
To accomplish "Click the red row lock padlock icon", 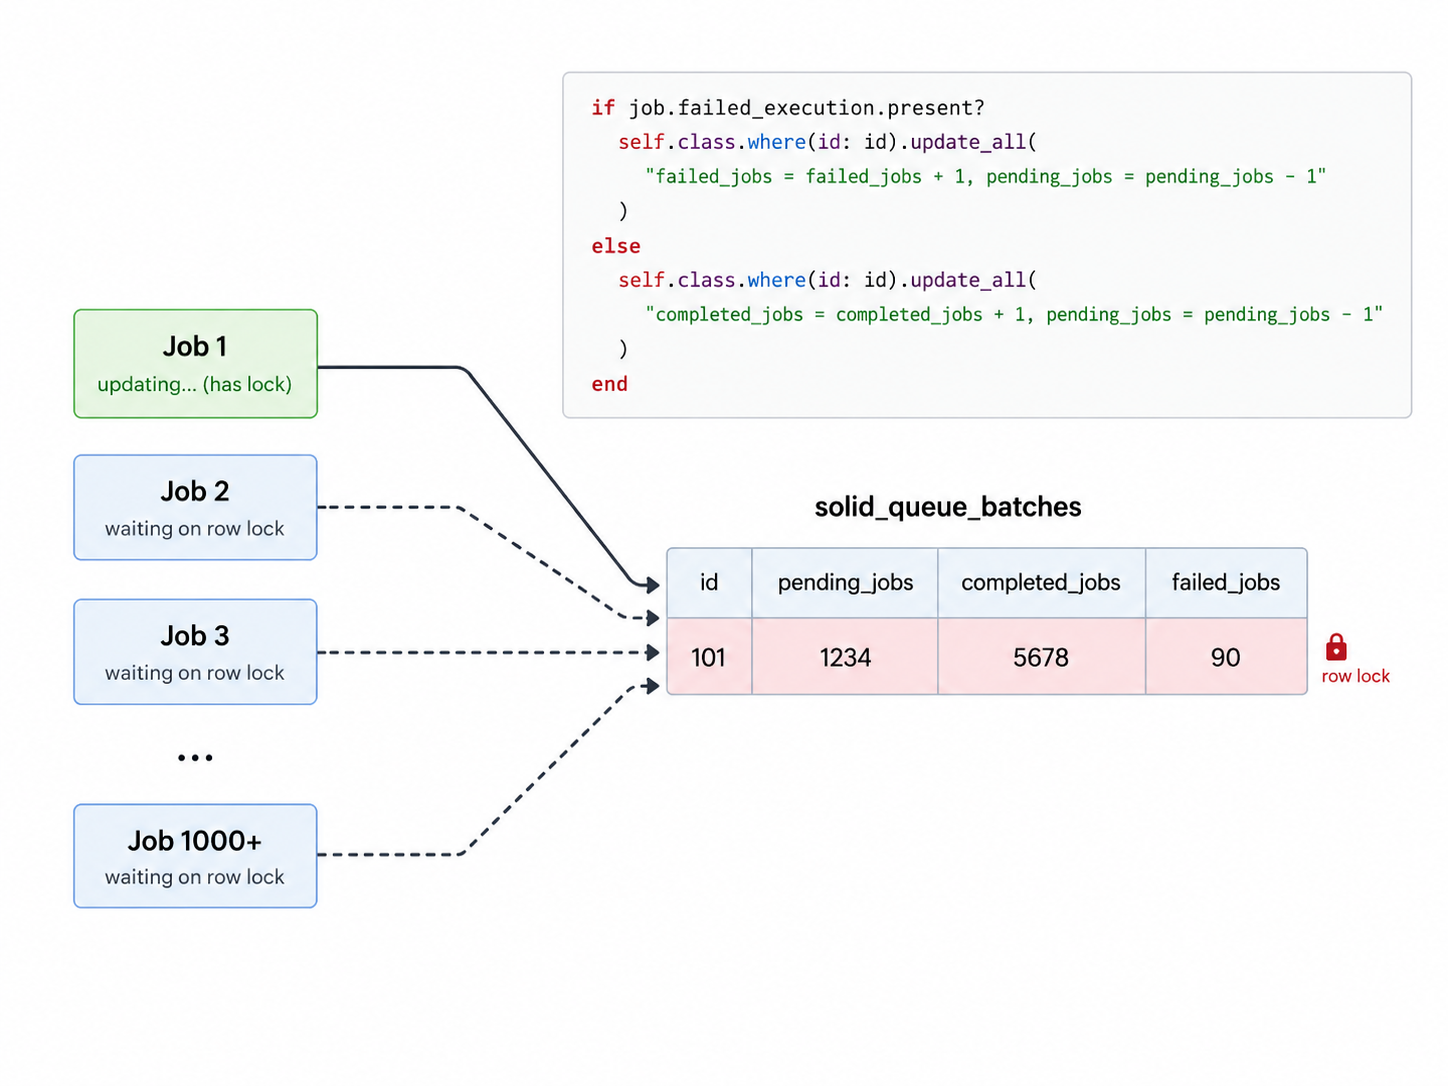I will 1336,648.
